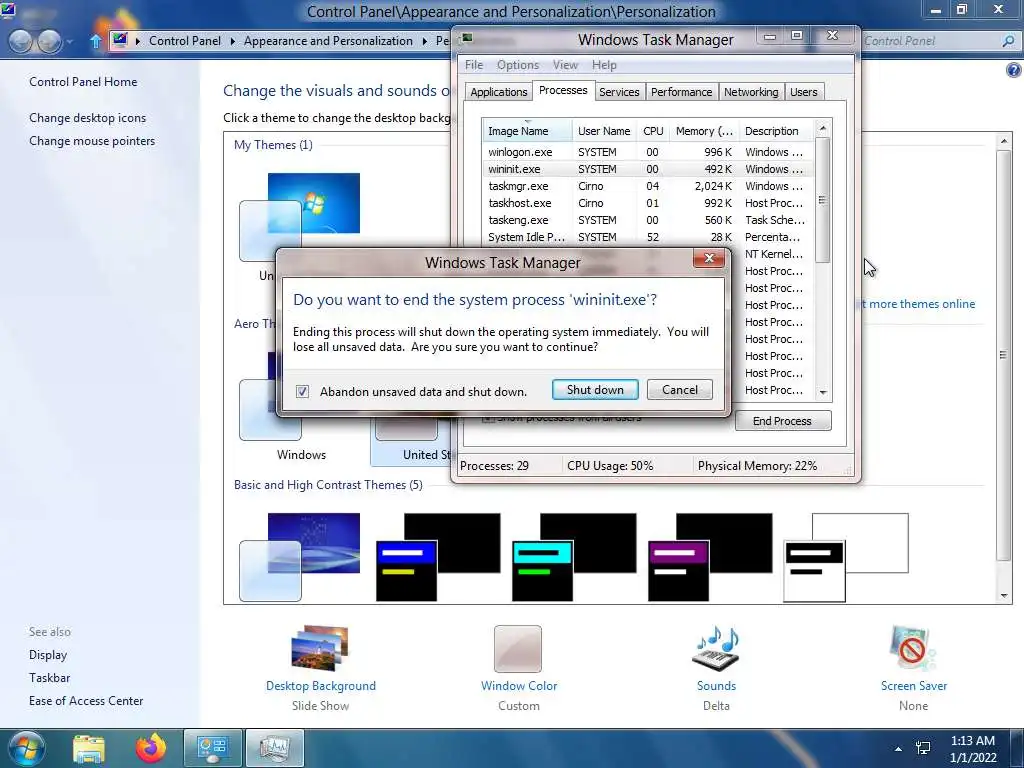Select the winlogon.exe process row
Image resolution: width=1024 pixels, height=768 pixels.
[x=648, y=152]
